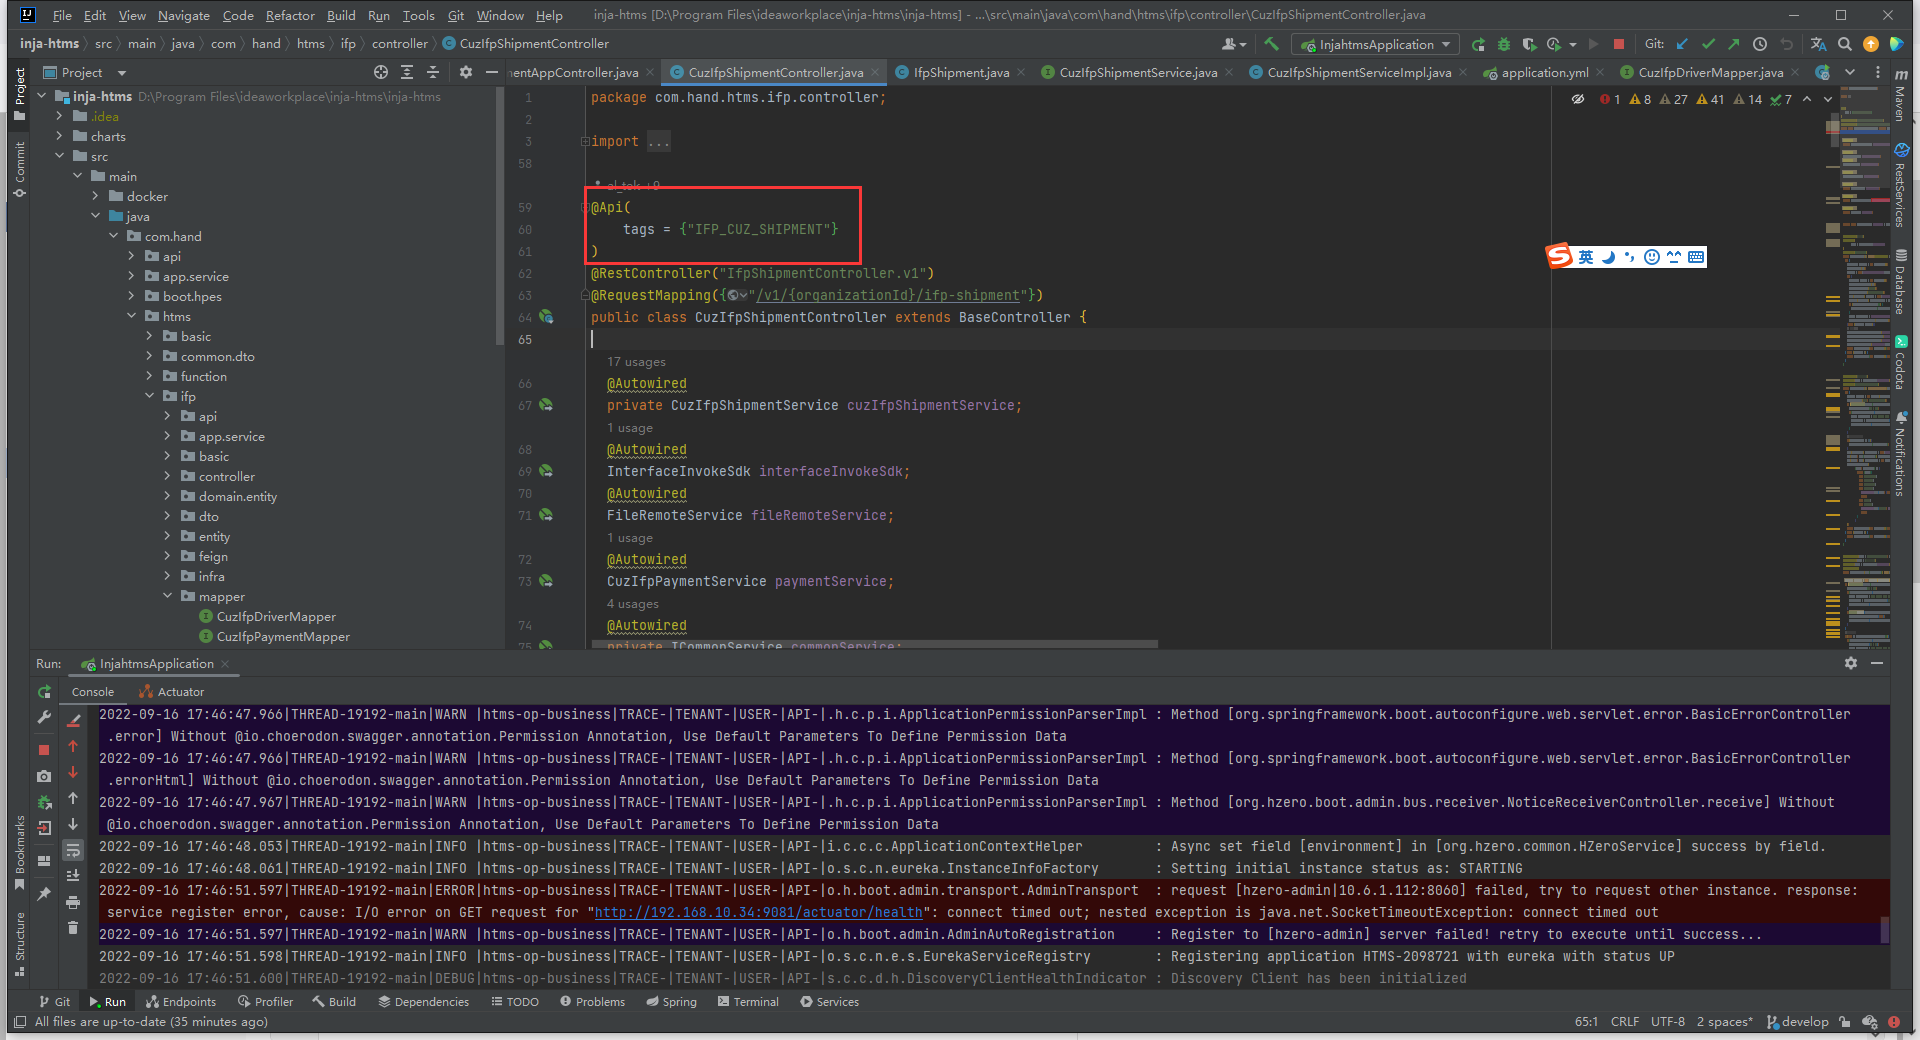Show hidden editor tabs dropdown

point(1850,72)
